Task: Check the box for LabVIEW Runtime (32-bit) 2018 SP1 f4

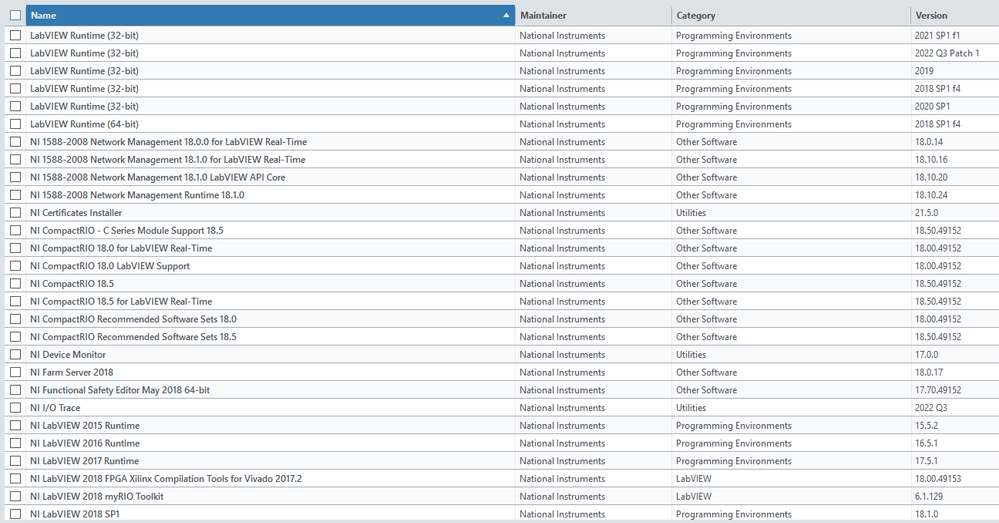Action: (15, 89)
